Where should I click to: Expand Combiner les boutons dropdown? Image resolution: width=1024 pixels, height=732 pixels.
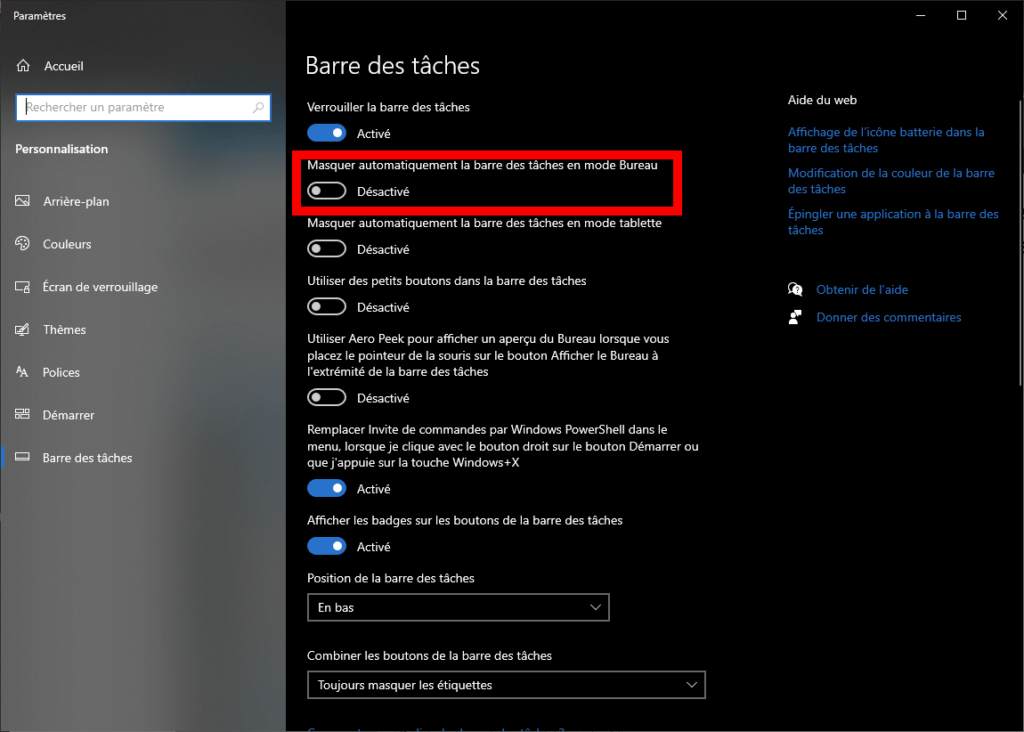click(506, 685)
